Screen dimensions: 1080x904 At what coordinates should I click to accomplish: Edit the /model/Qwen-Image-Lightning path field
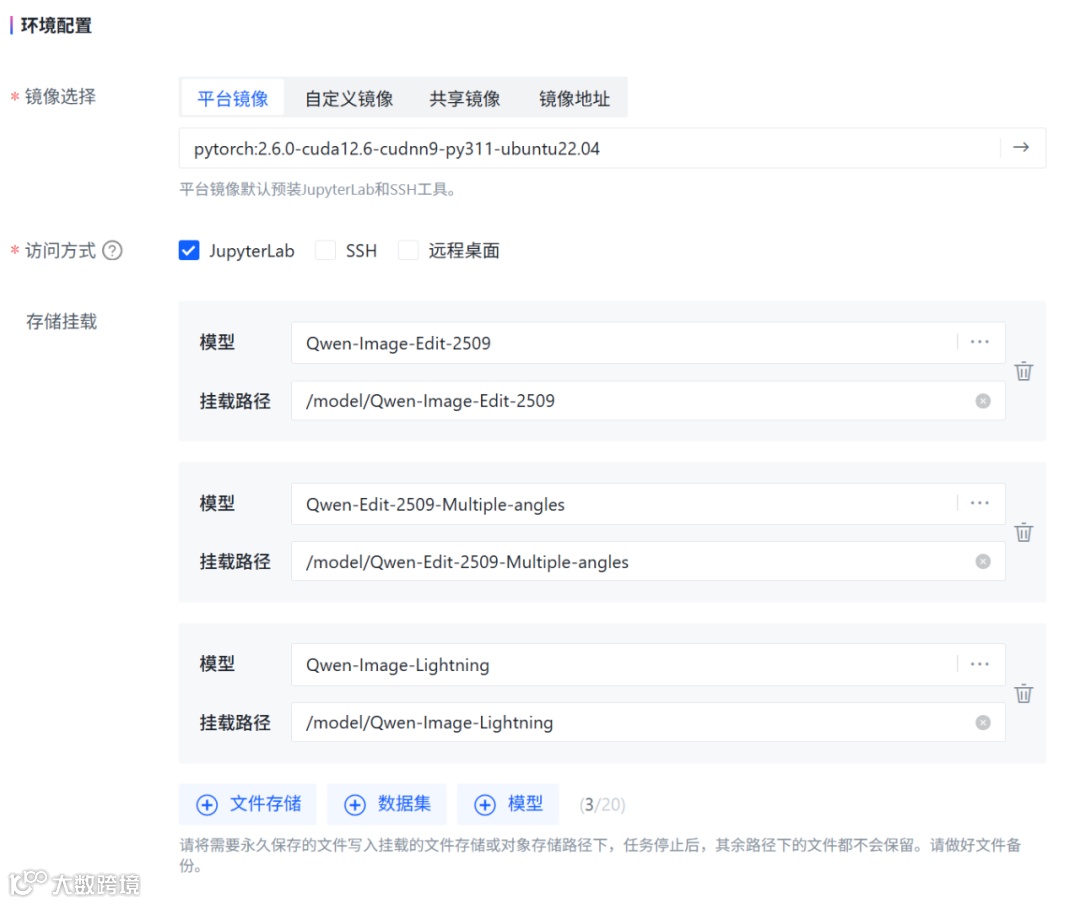(x=647, y=722)
